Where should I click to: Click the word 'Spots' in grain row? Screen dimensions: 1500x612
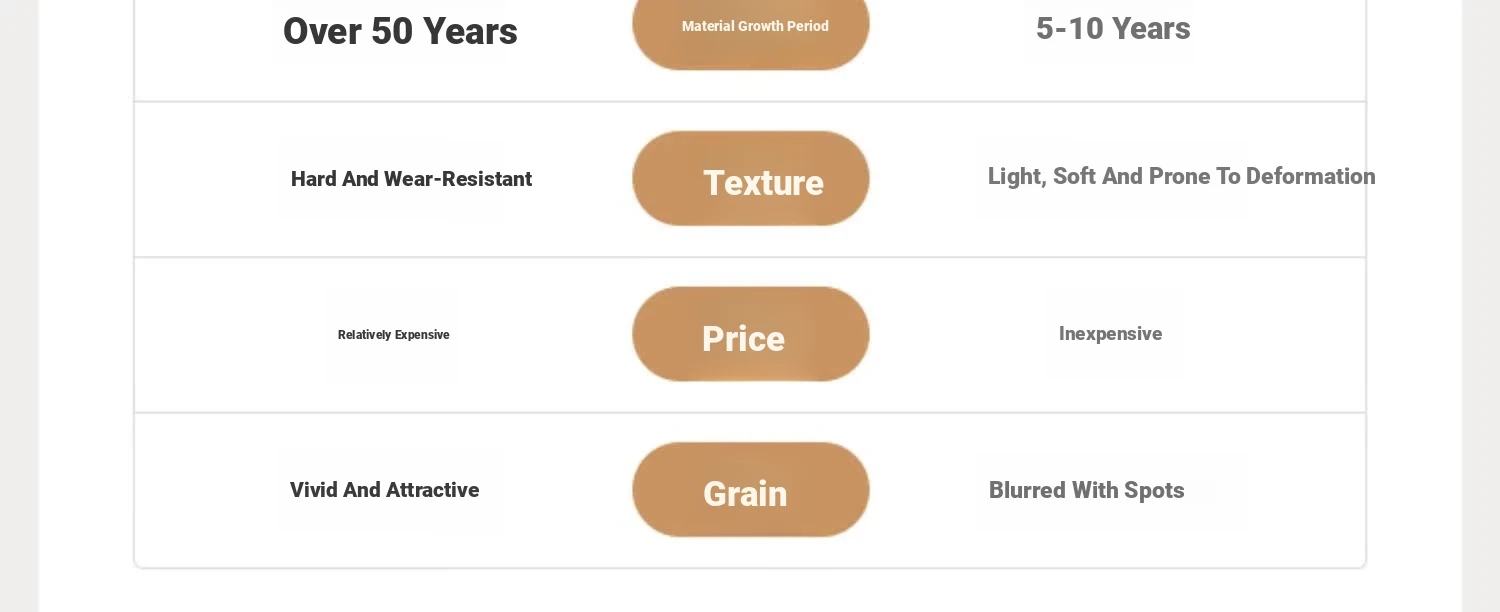pos(1154,491)
